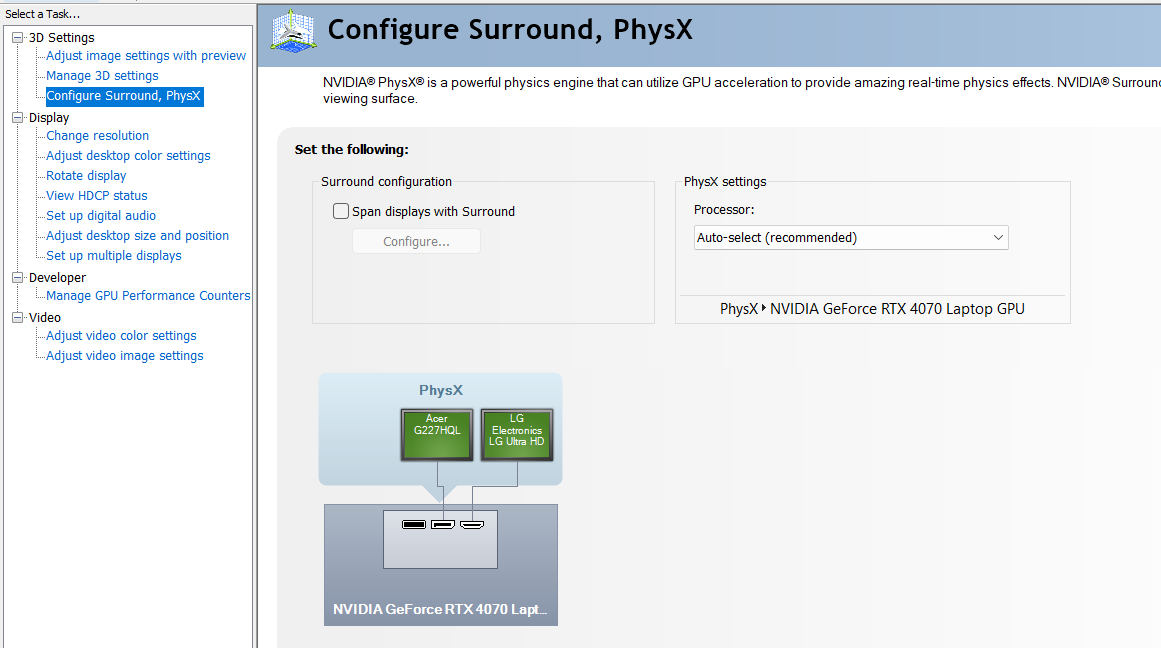Open Adjust image settings with preview

coord(146,56)
